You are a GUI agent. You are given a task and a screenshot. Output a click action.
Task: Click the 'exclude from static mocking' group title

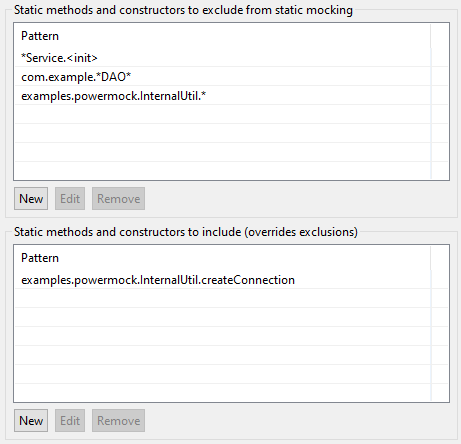(x=183, y=10)
